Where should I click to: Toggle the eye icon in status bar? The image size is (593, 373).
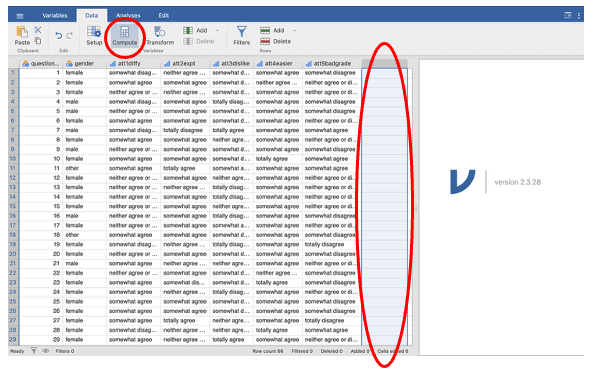(x=46, y=351)
